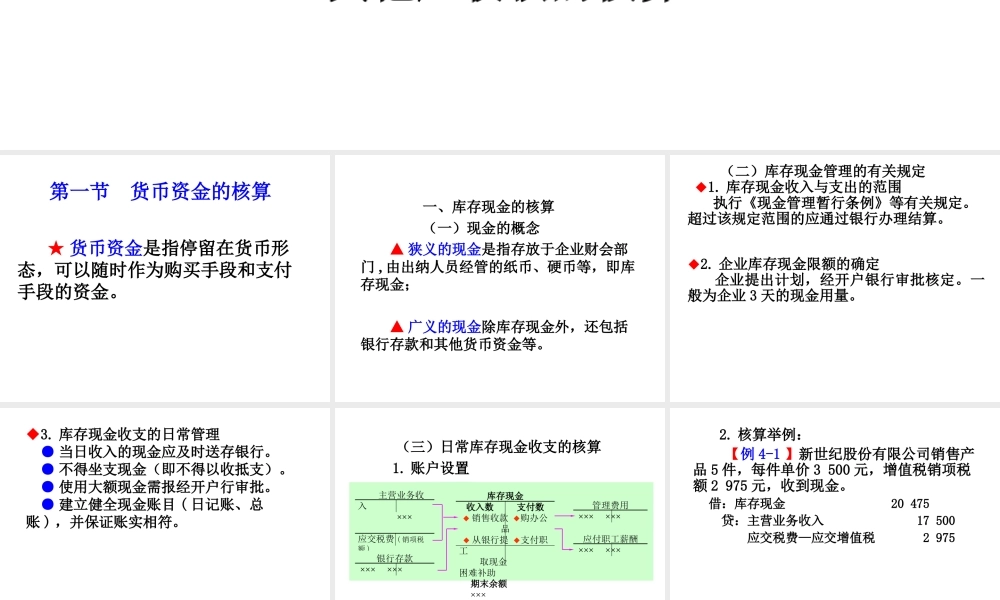Select the red ◆ beside 销售收款 in diagram
Screen dimensions: 1000x600
[x=465, y=518]
